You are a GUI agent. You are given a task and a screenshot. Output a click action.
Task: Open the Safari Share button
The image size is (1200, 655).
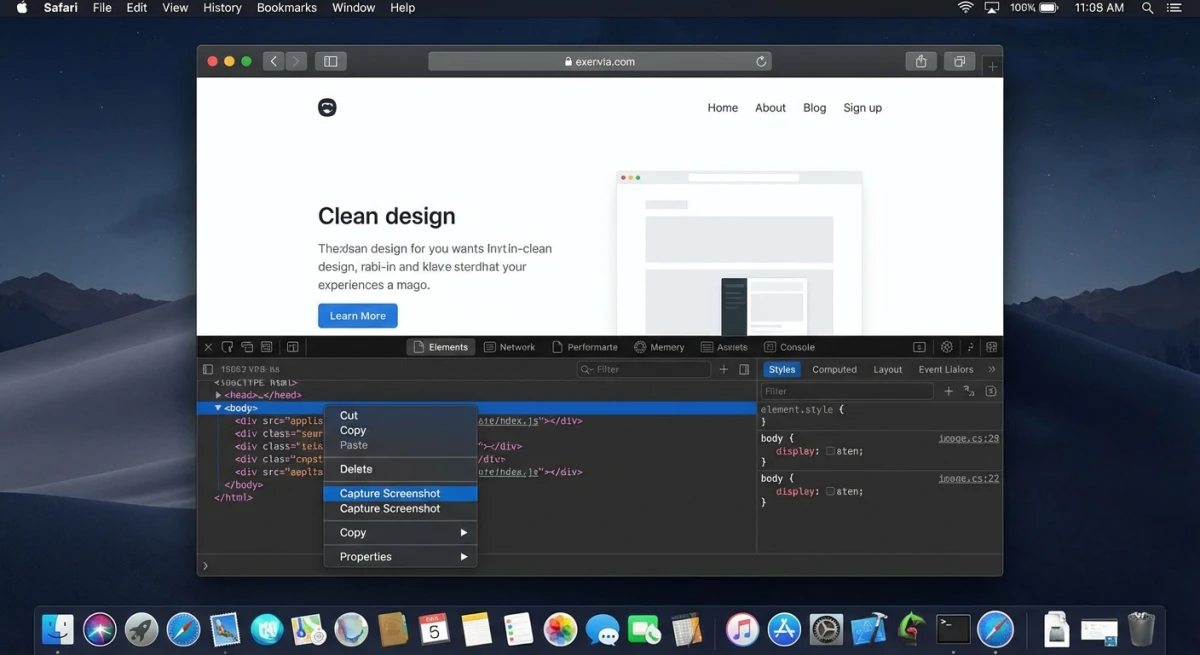tap(921, 61)
